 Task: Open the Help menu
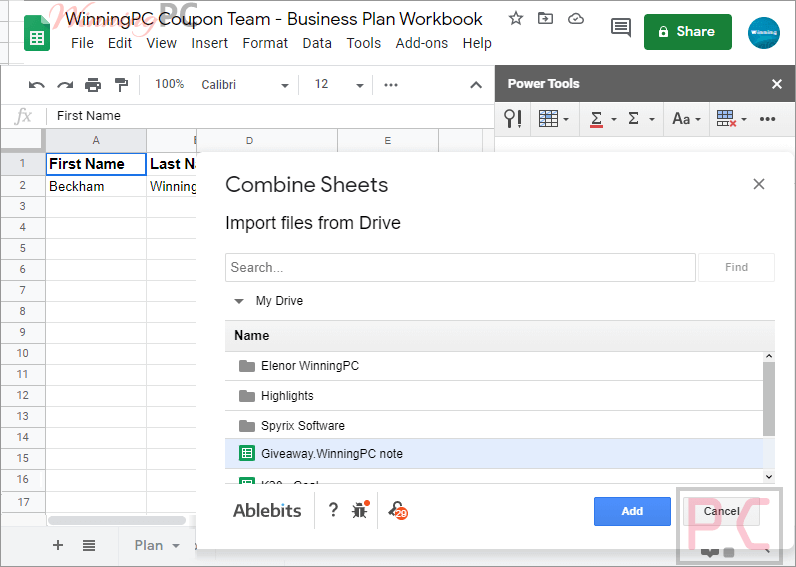477,43
